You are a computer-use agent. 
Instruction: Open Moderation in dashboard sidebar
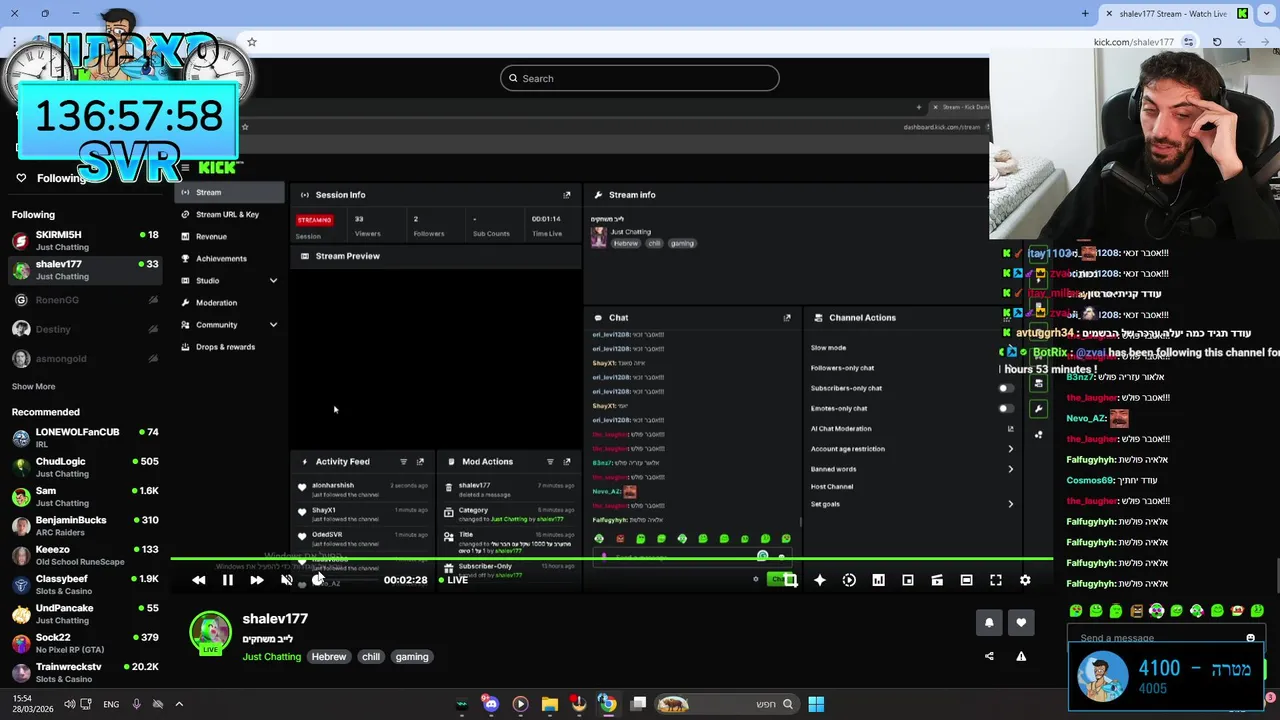click(230, 302)
